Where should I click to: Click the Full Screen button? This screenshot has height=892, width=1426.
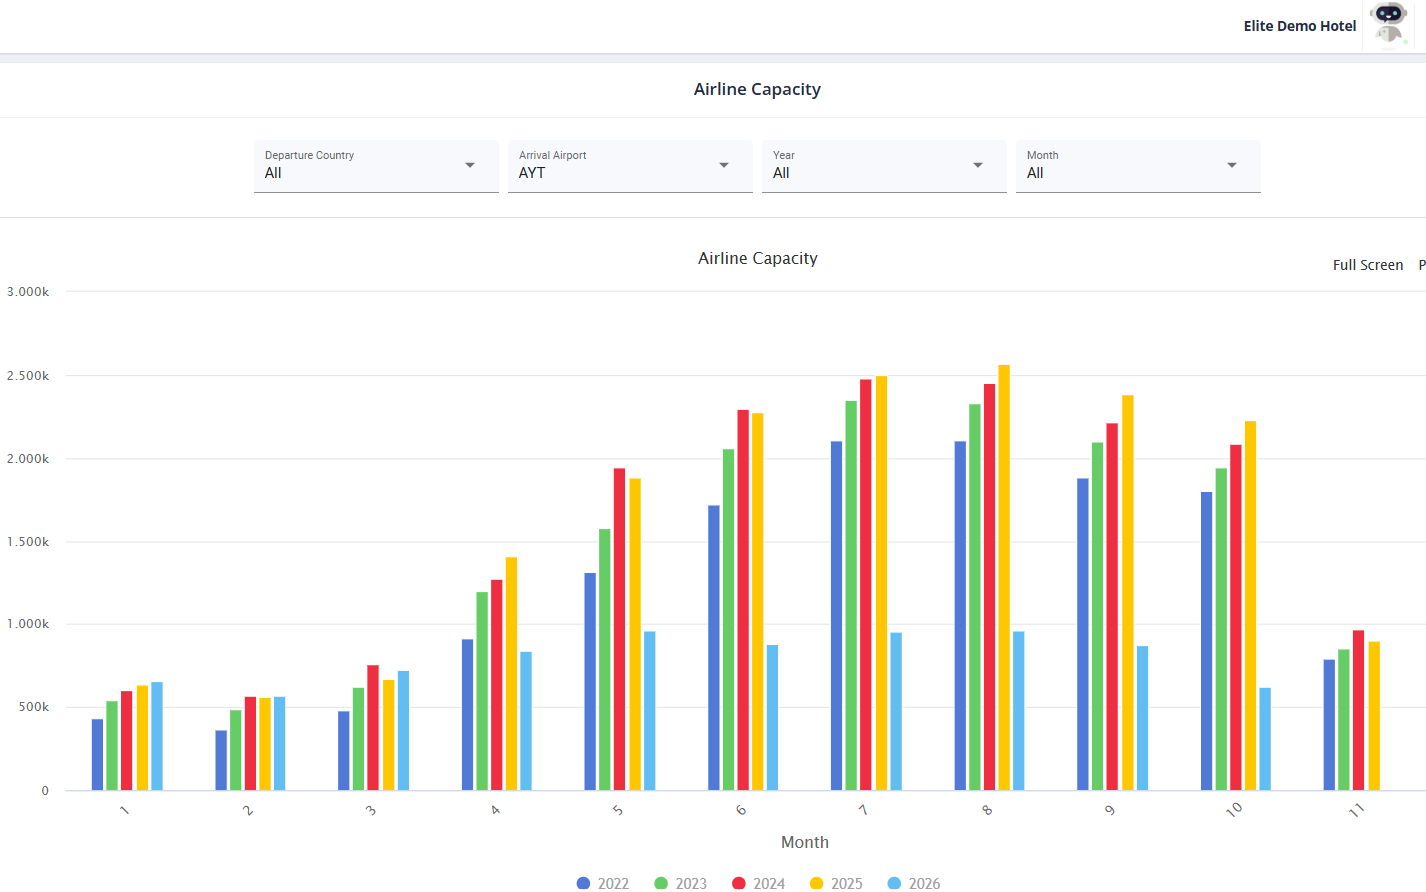pyautogui.click(x=1367, y=265)
